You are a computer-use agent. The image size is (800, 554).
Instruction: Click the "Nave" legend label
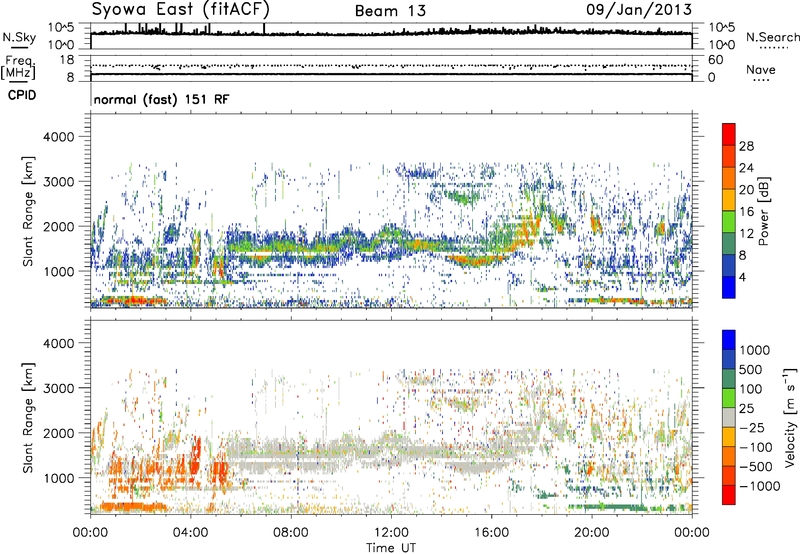pyautogui.click(x=761, y=70)
